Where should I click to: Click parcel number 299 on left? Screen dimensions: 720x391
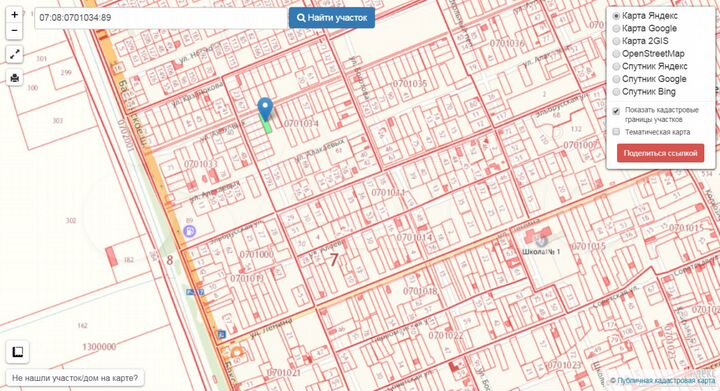click(66, 73)
